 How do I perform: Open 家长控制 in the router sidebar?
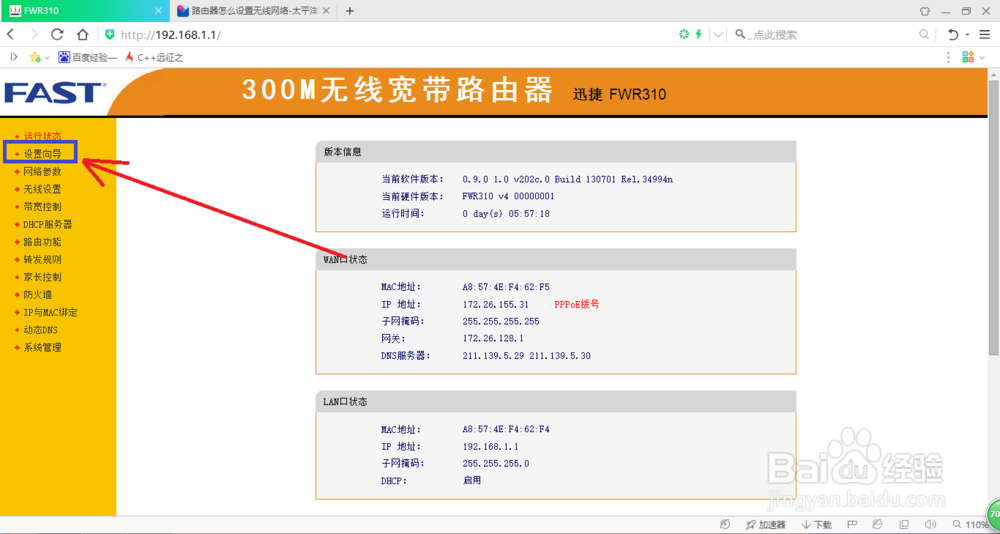tap(42, 278)
